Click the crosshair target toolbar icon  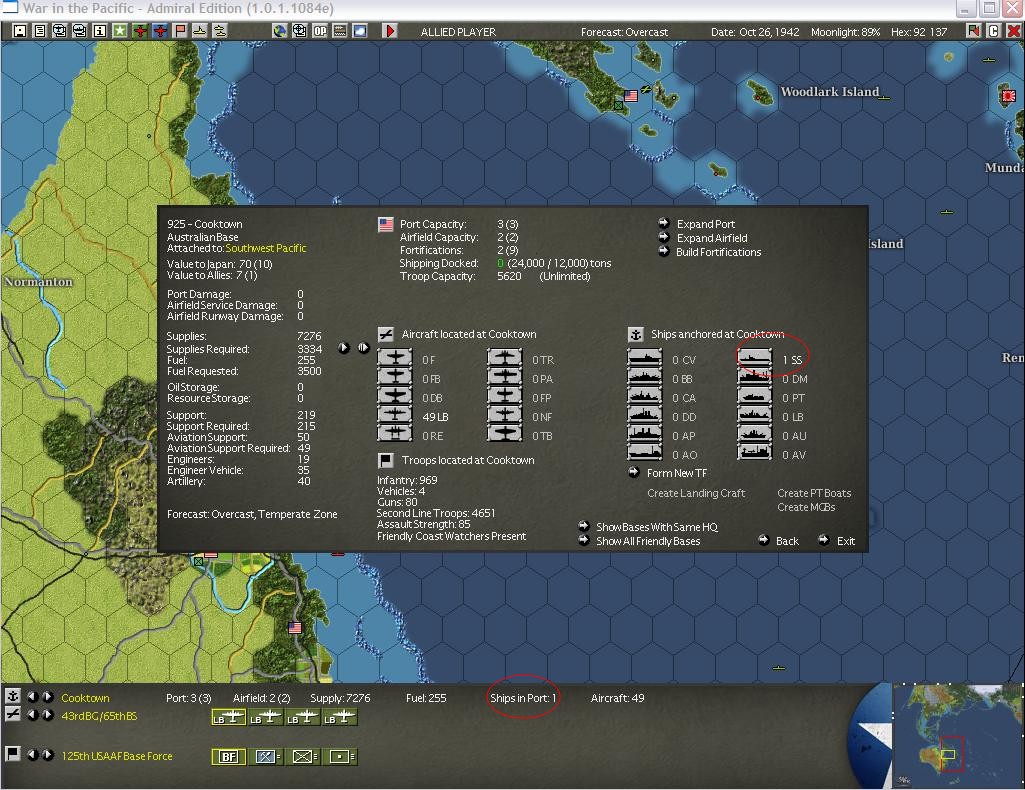coord(299,31)
